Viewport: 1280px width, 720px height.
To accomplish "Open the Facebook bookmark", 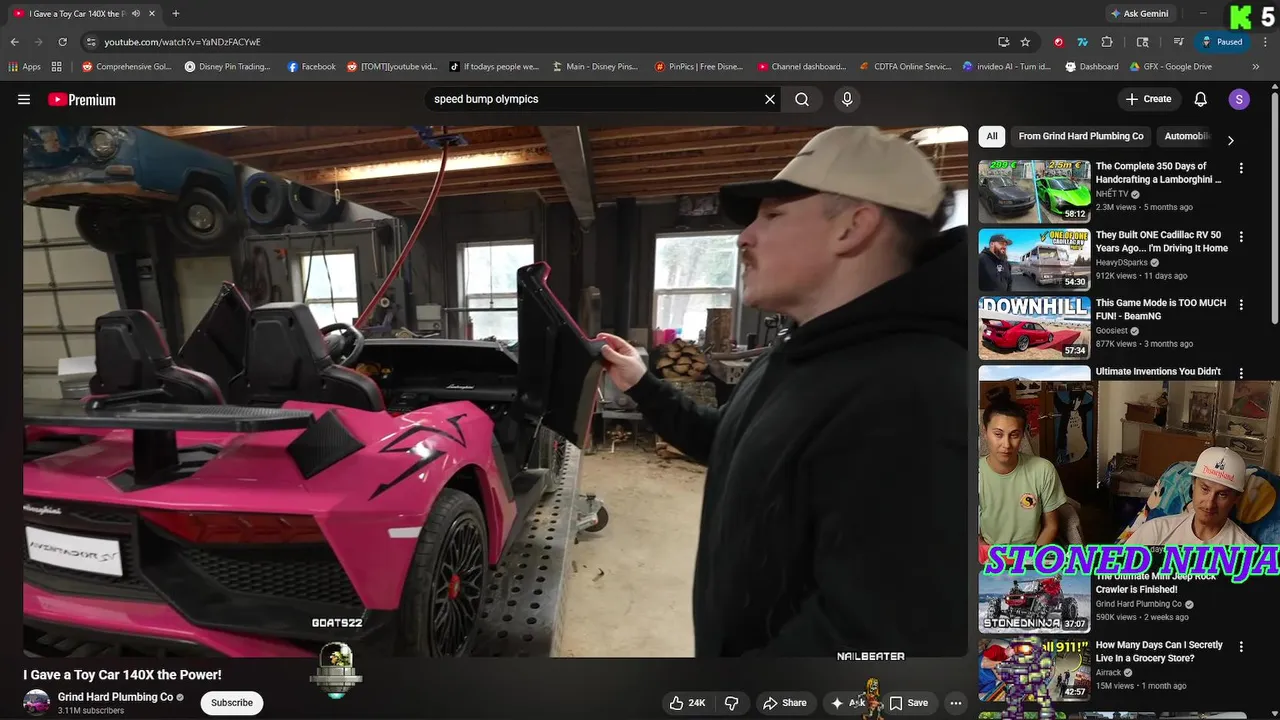I will (311, 67).
